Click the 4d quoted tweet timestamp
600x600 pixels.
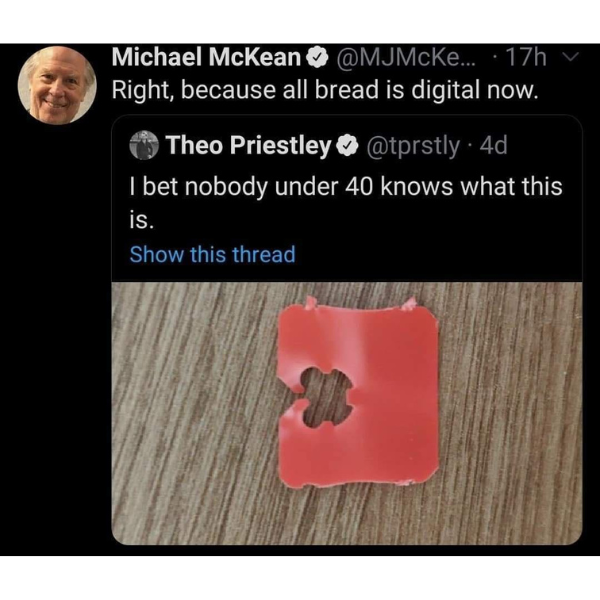point(493,145)
